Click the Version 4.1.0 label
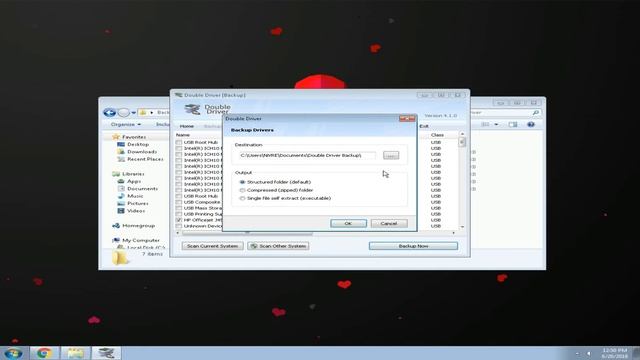 coord(440,116)
